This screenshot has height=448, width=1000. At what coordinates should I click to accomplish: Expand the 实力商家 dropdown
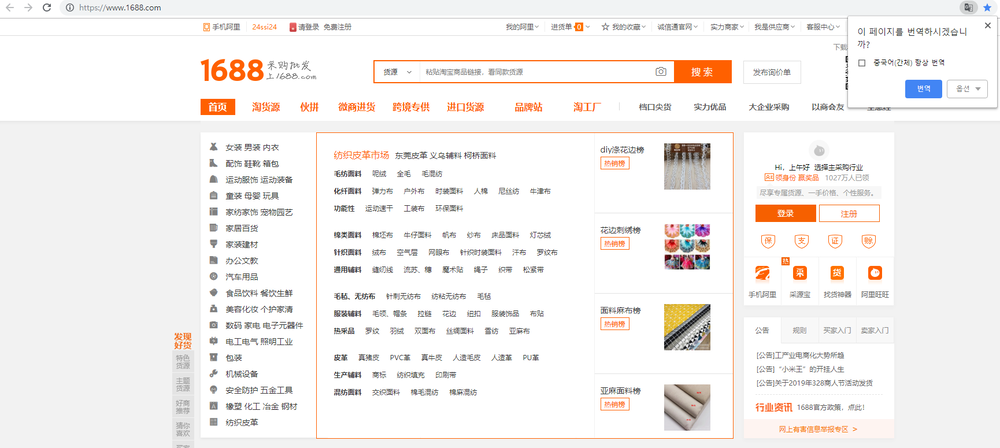727,27
